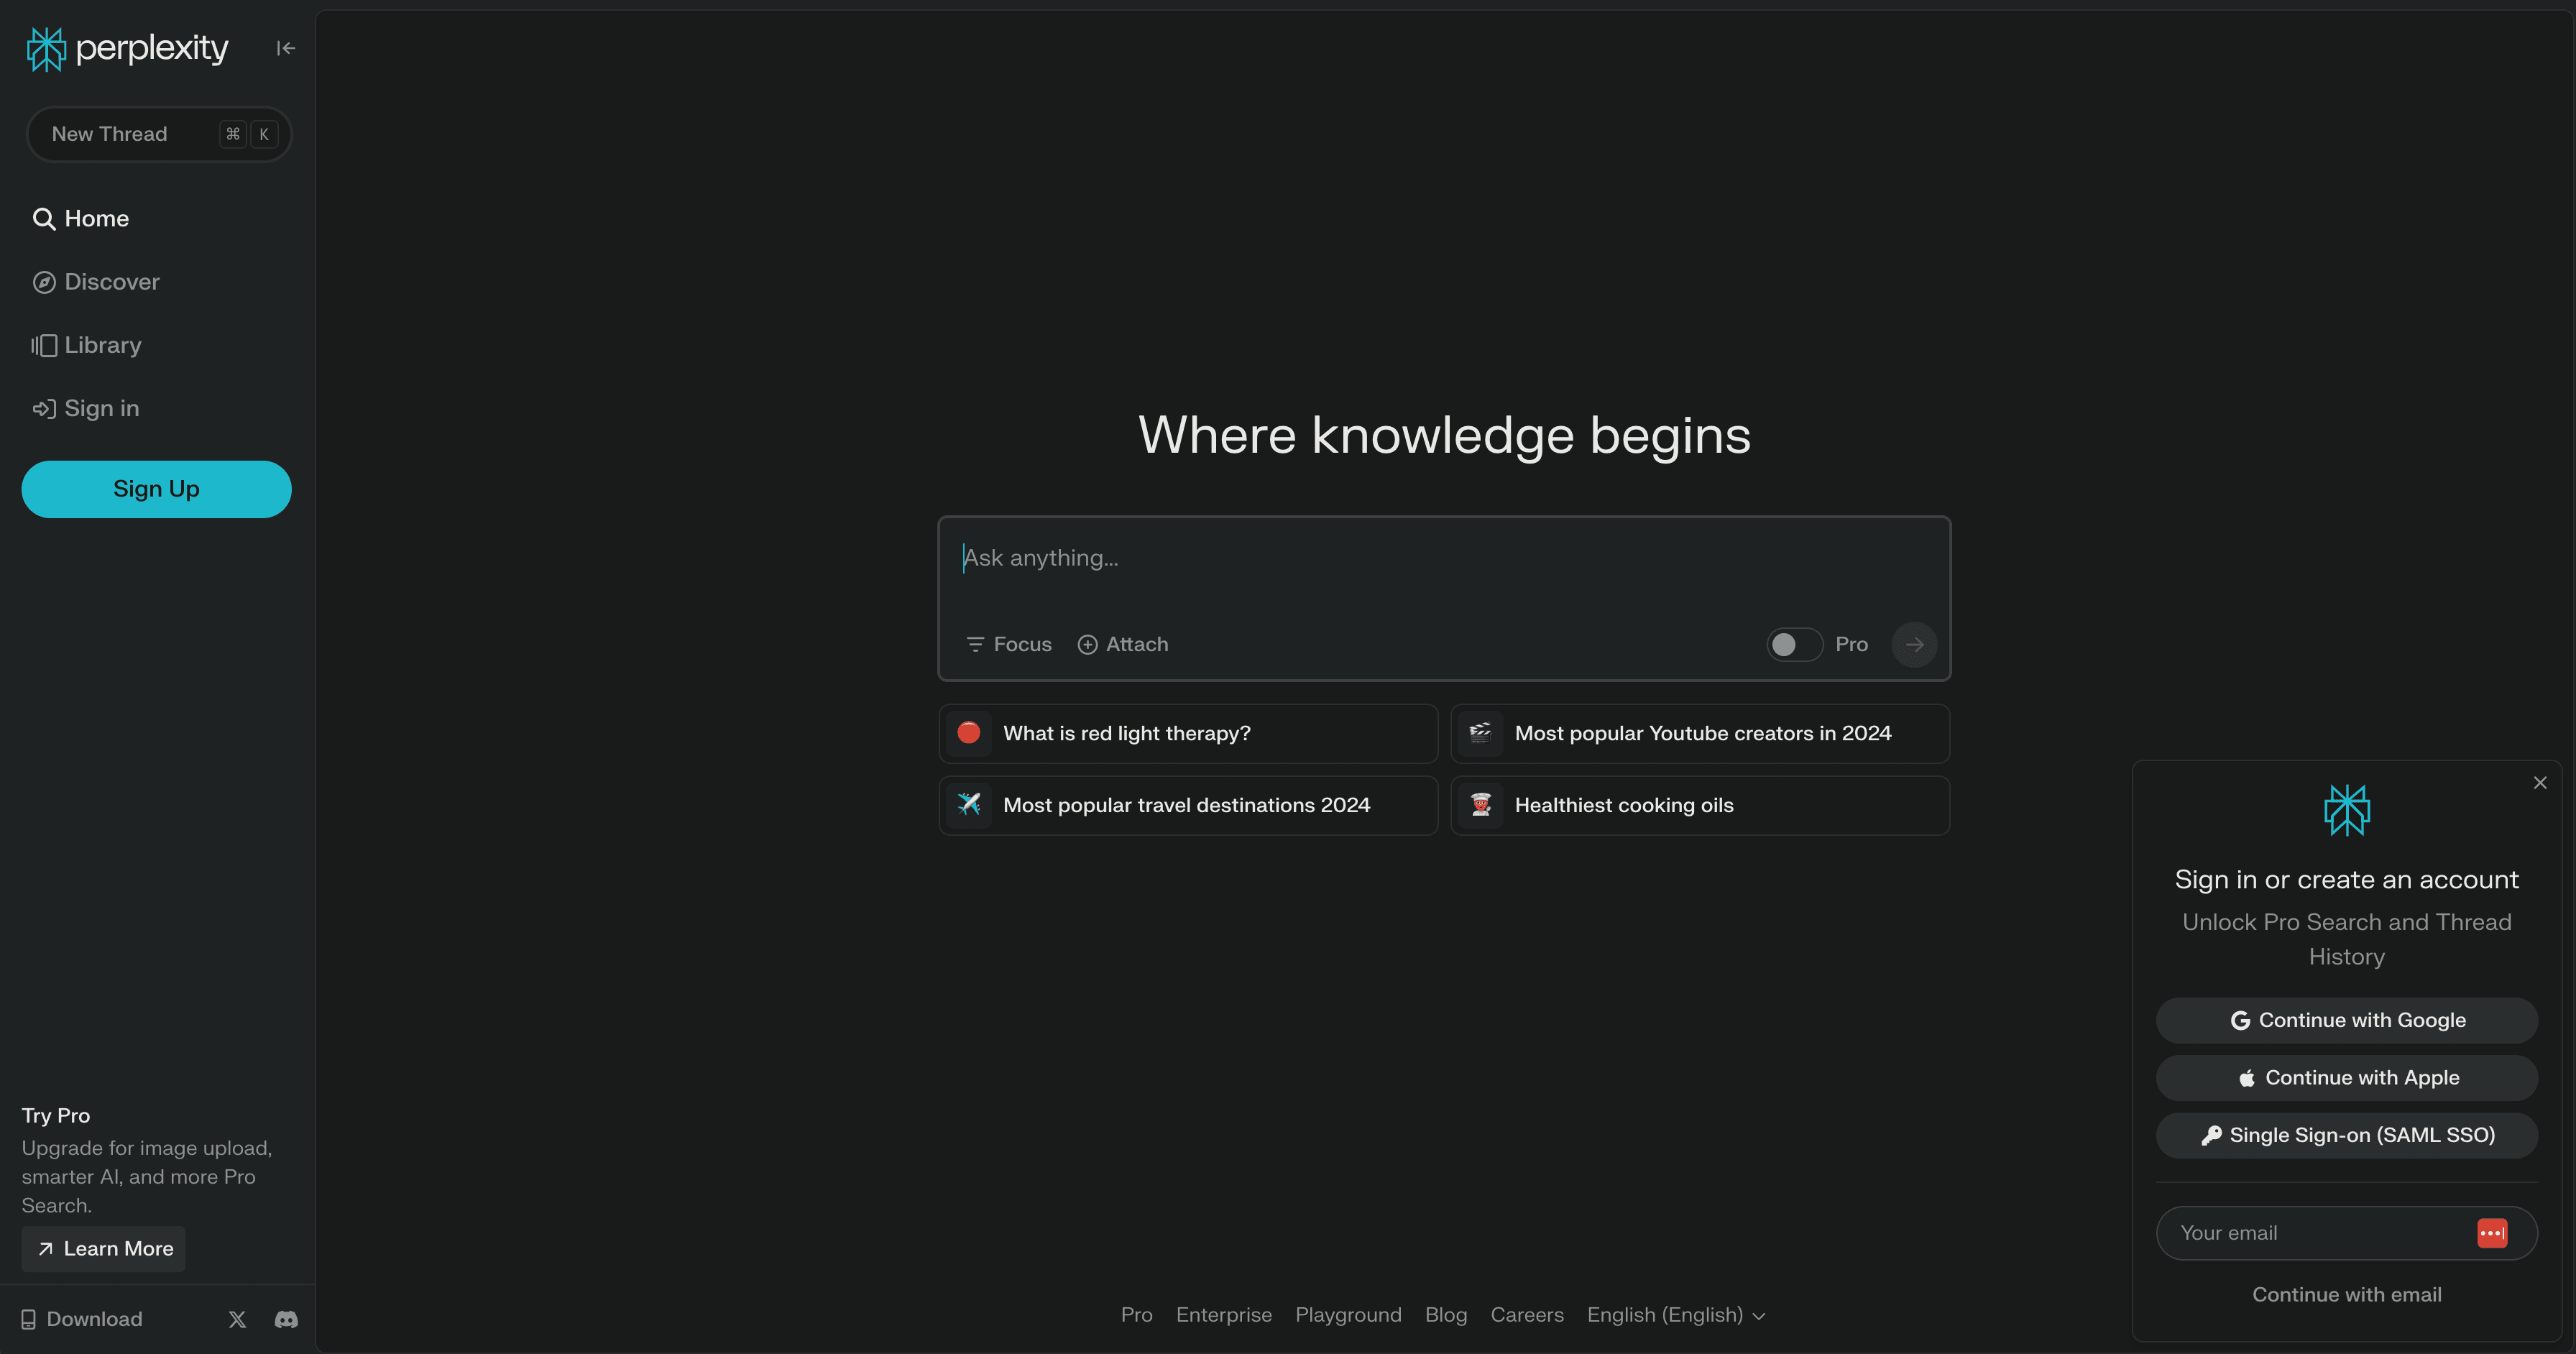
Task: Click the Perplexity logo in the sidebar
Action: tap(127, 48)
